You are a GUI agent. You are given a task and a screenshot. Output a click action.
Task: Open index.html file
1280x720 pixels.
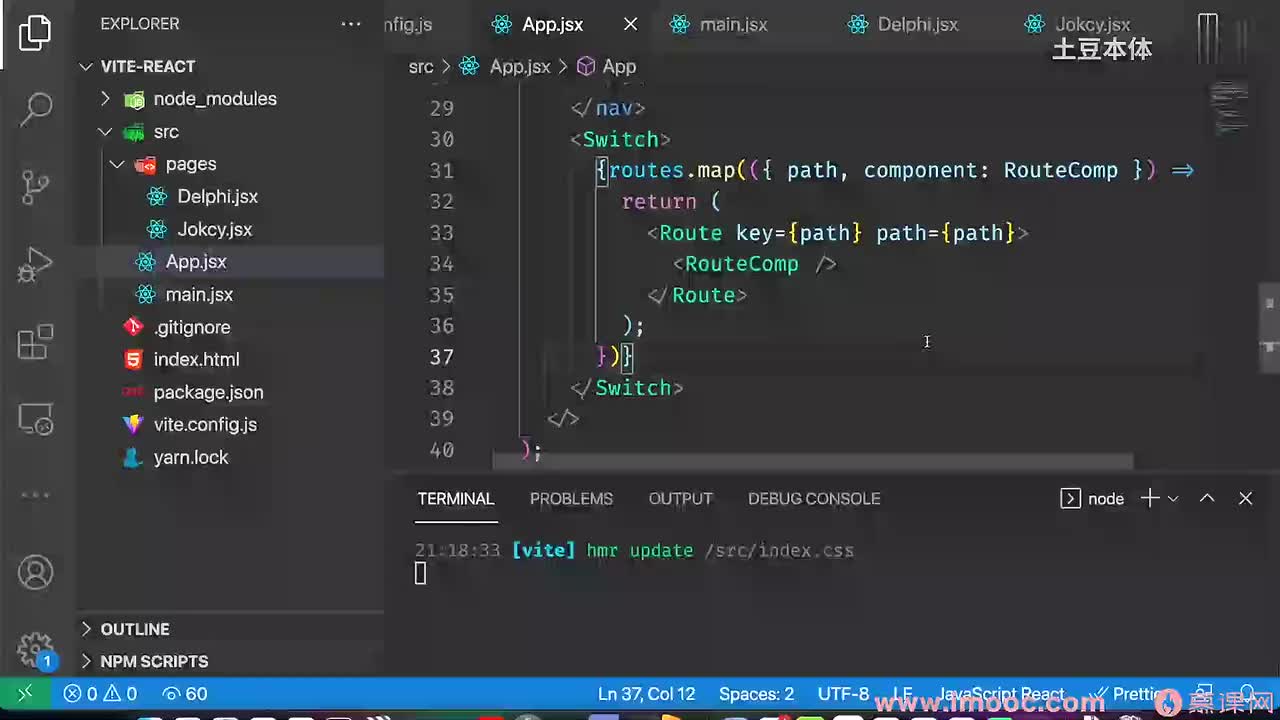click(230, 359)
